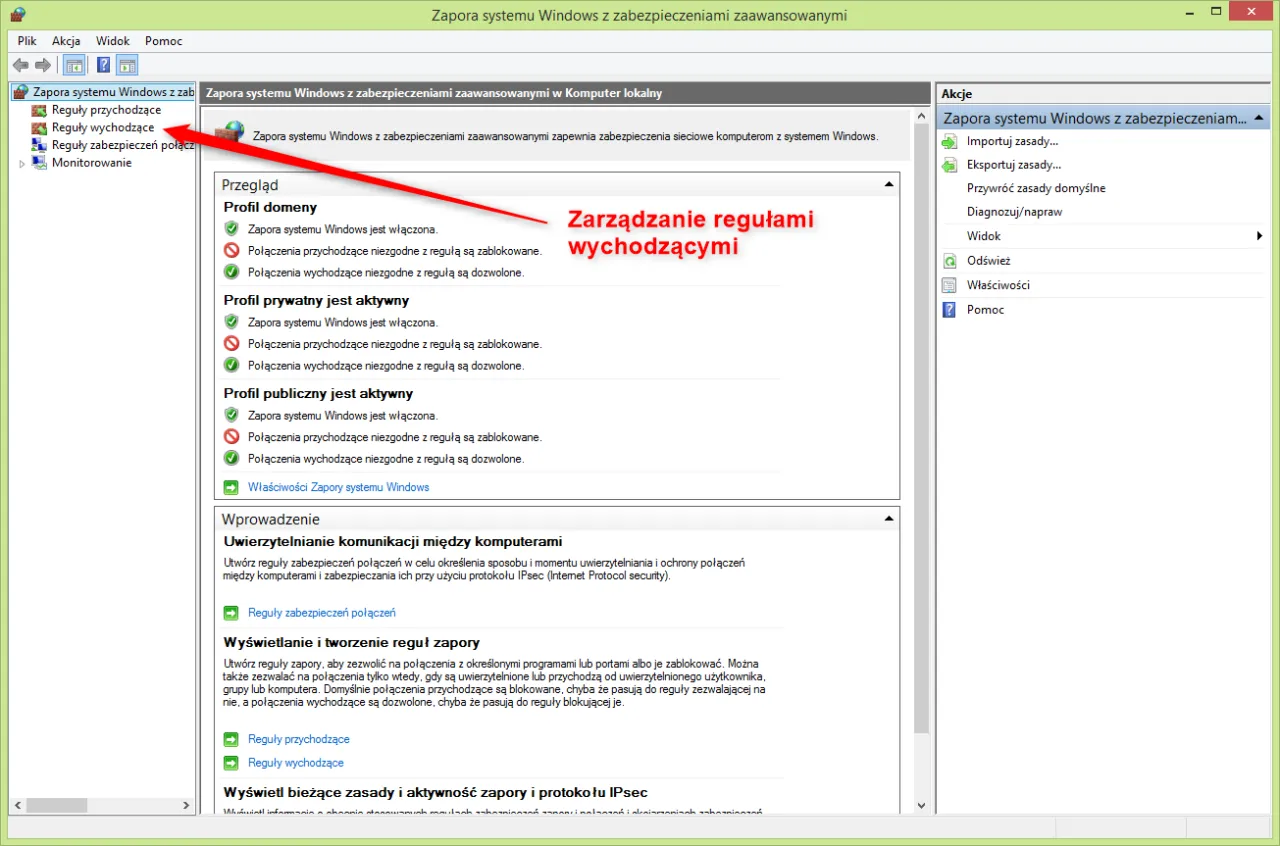
Task: Open the Akcja menu
Action: point(66,41)
